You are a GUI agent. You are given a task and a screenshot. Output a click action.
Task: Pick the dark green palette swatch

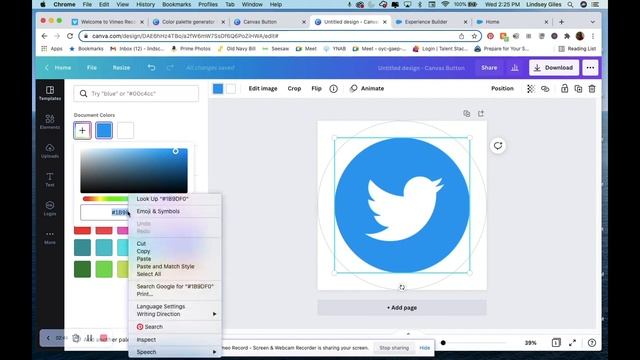(x=82, y=269)
